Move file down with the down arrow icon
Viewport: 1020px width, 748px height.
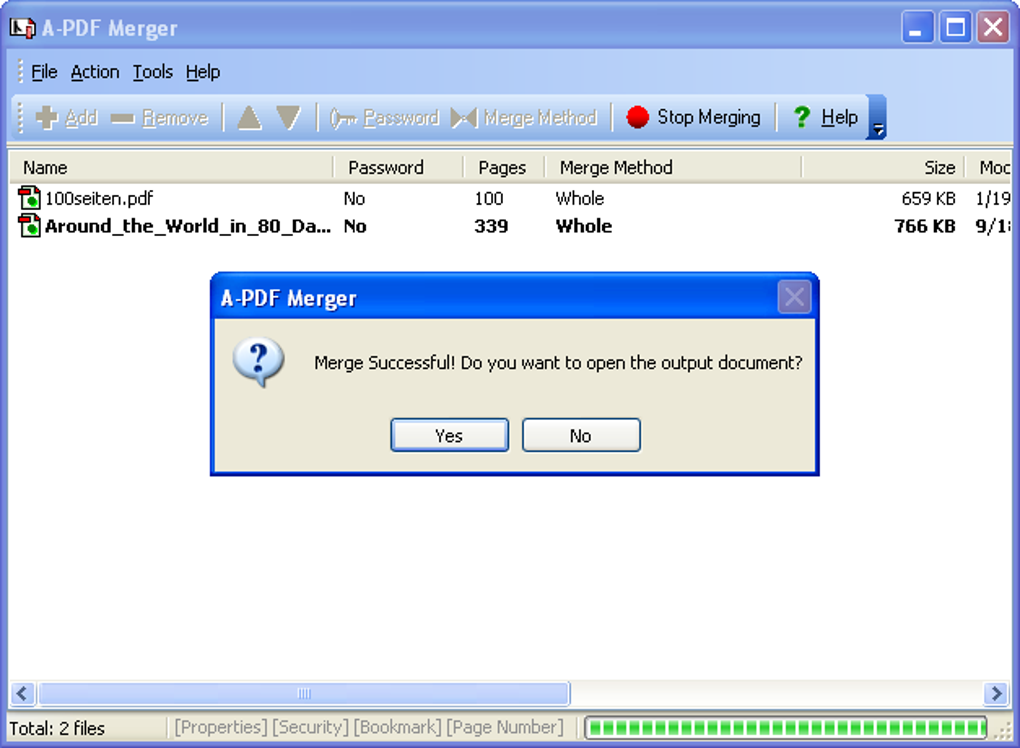pos(288,118)
